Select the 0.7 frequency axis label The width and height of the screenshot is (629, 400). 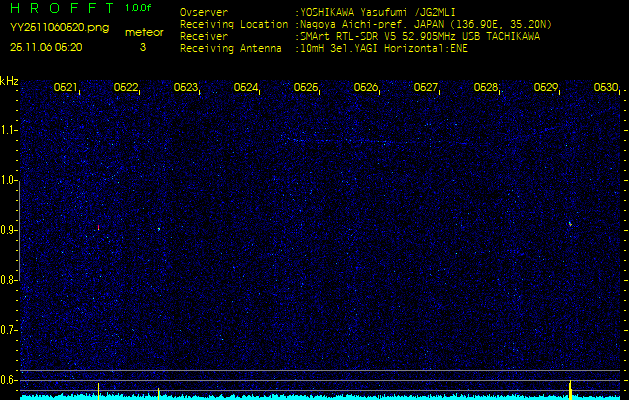pyautogui.click(x=9, y=330)
